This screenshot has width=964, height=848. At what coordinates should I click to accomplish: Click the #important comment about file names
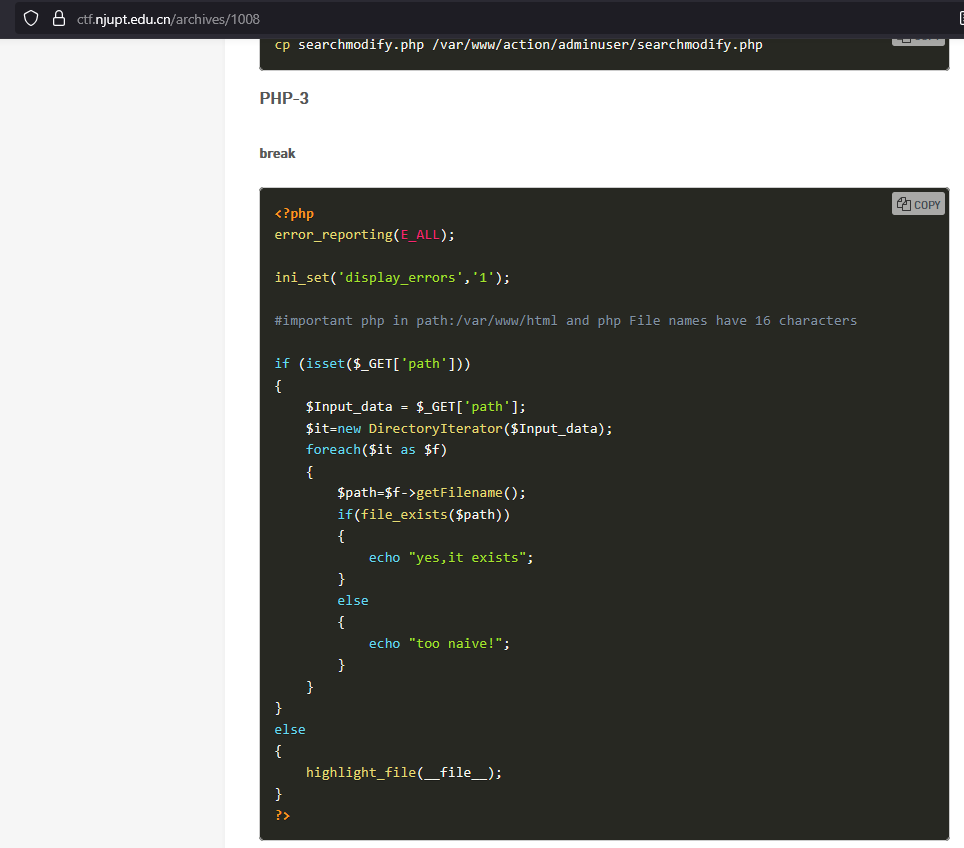565,320
